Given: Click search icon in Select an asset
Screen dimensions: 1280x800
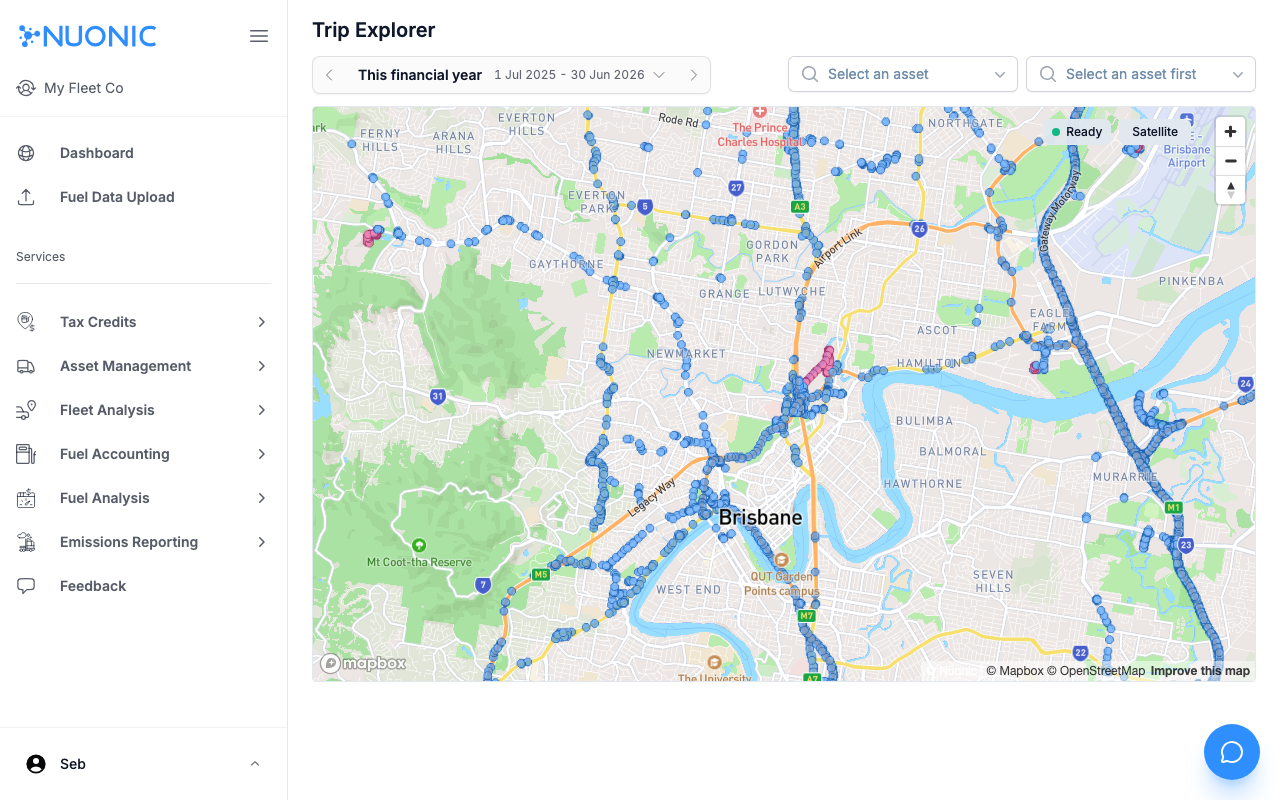Looking at the screenshot, I should pos(810,74).
